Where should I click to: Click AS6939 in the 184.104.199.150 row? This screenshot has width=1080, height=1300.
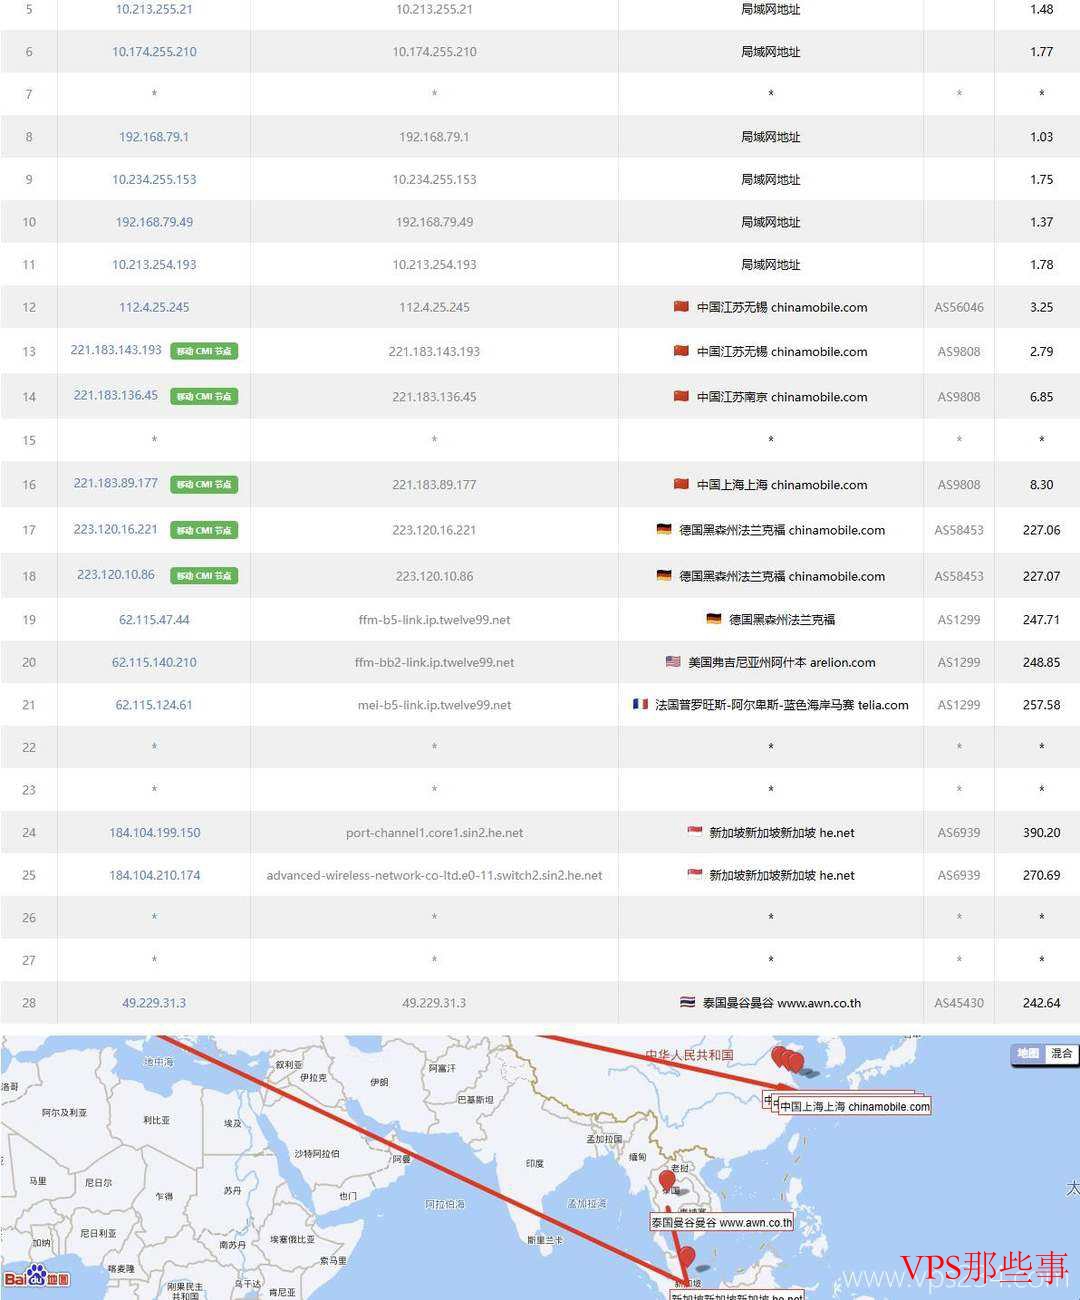click(x=959, y=832)
